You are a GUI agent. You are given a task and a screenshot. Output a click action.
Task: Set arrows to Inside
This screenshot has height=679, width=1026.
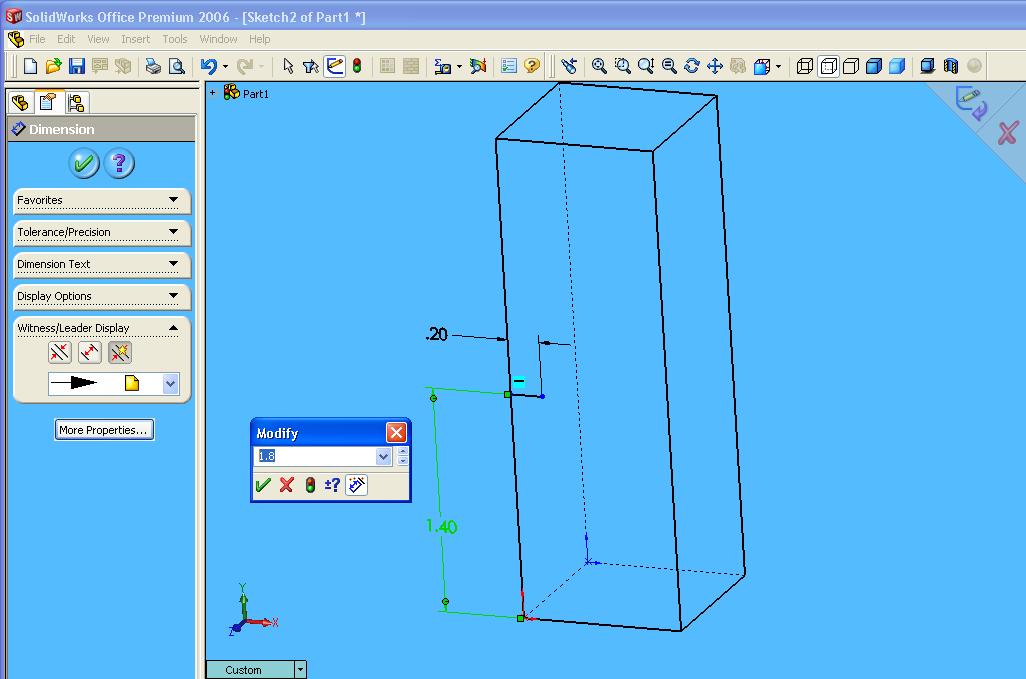[x=90, y=353]
